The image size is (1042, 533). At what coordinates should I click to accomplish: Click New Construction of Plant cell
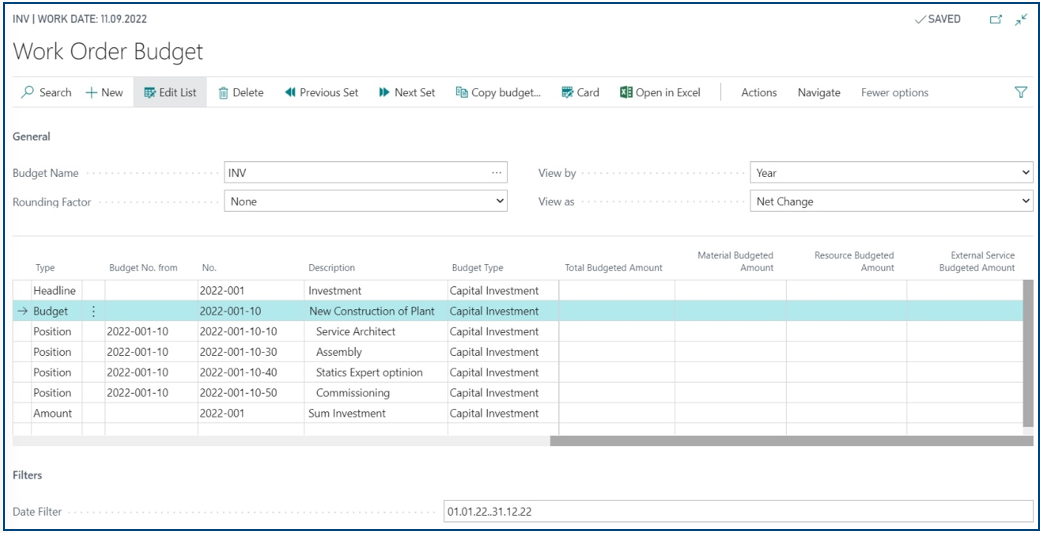(375, 311)
